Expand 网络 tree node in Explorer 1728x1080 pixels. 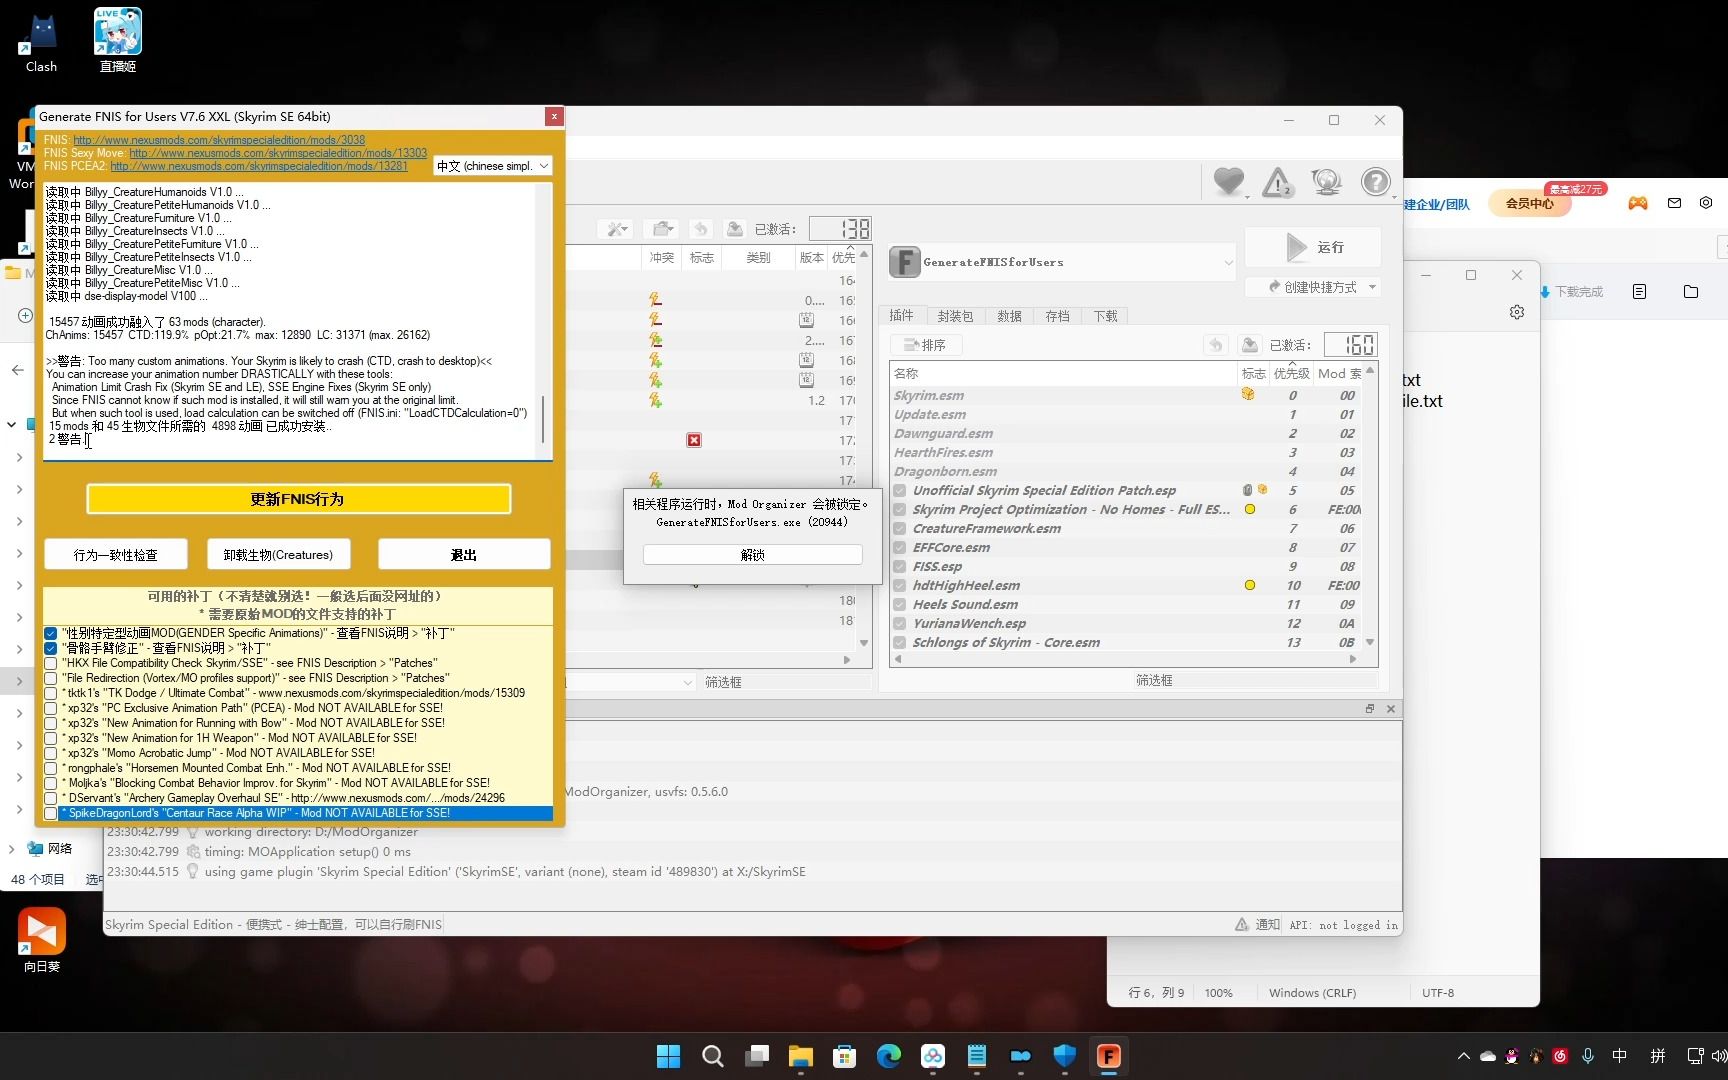pyautogui.click(x=11, y=849)
